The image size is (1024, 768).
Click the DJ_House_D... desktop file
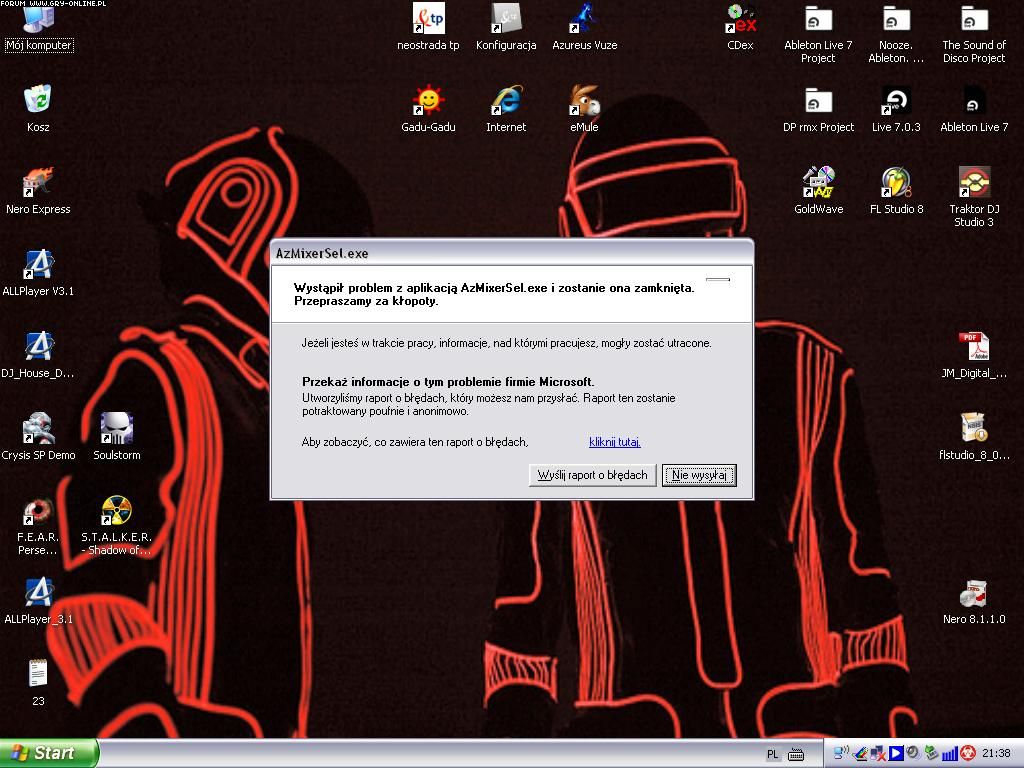(x=38, y=355)
